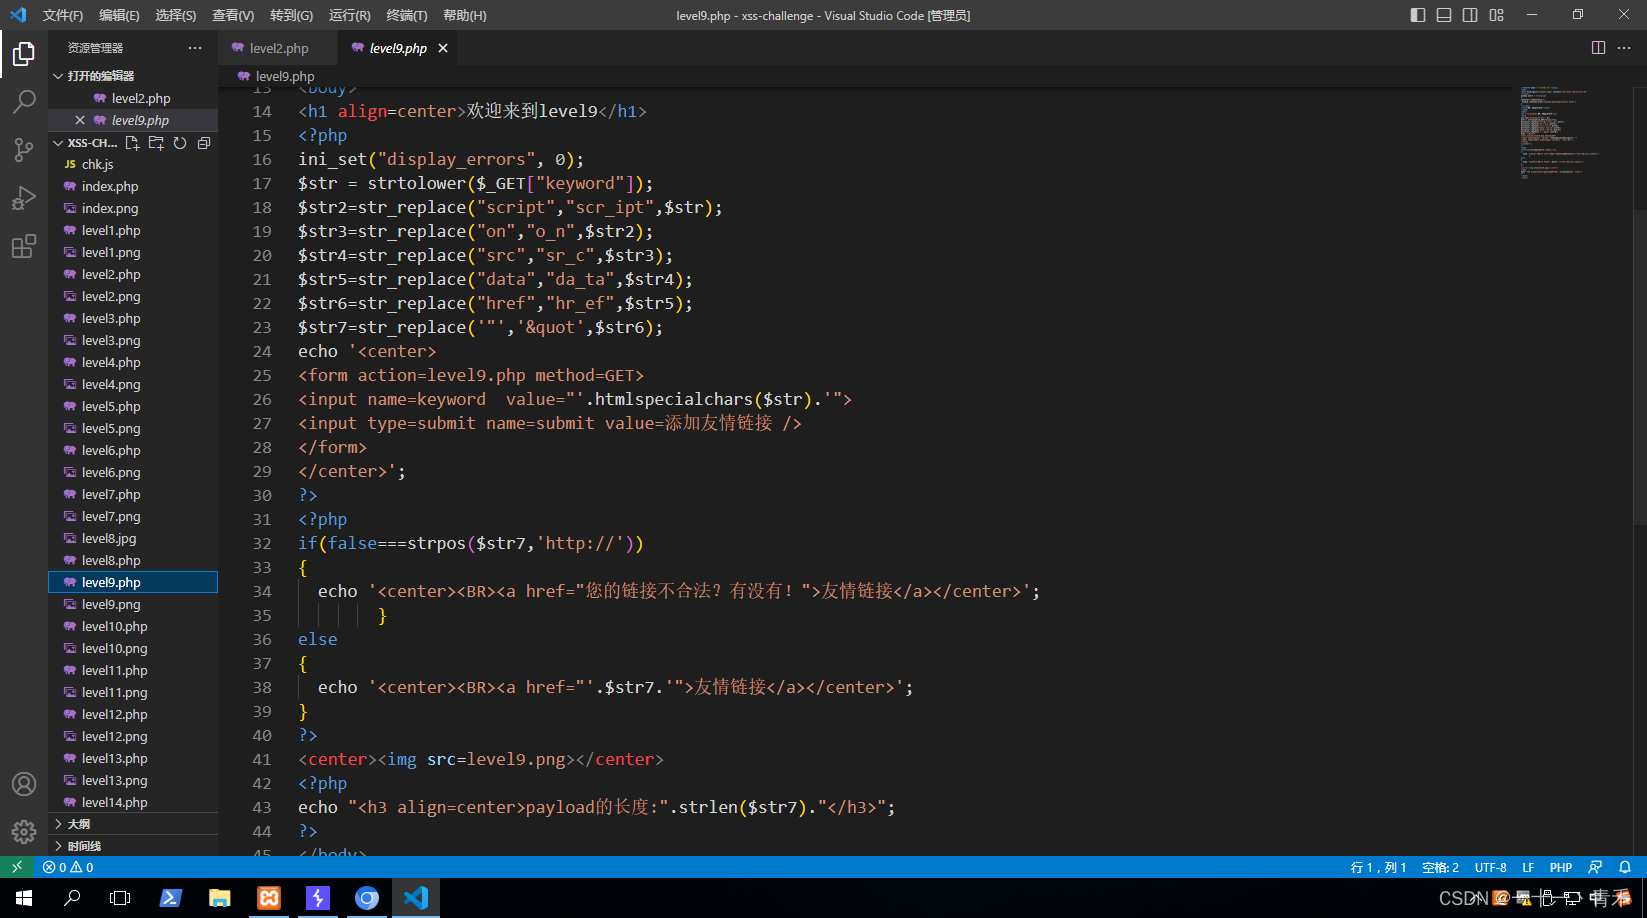Close the level9.php editor tab
1647x918 pixels.
[x=443, y=48]
